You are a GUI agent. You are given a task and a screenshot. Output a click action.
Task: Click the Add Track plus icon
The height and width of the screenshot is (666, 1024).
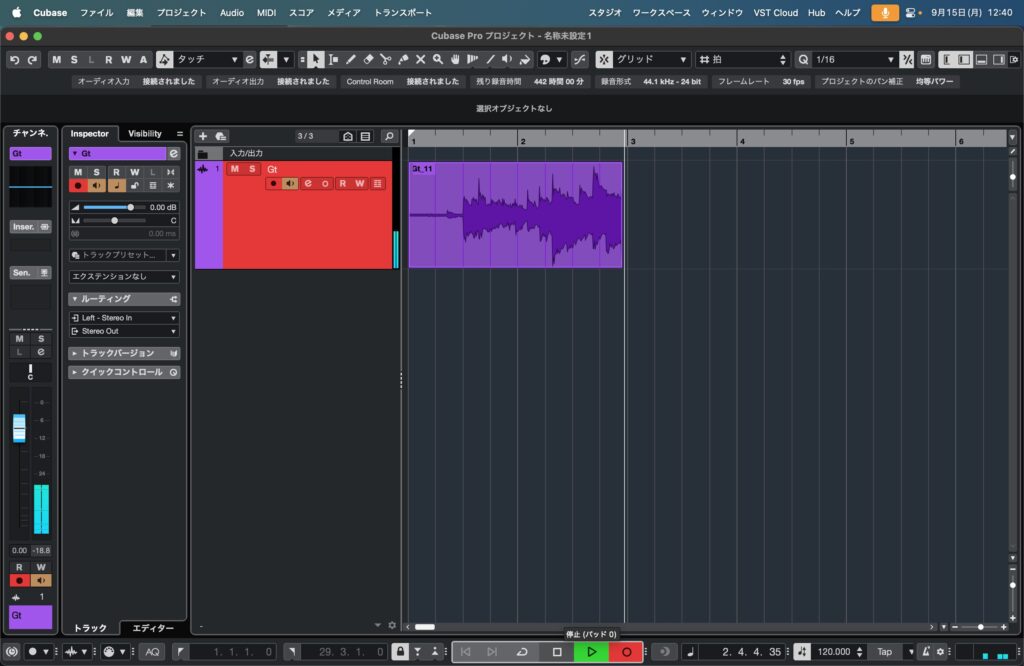pos(203,136)
